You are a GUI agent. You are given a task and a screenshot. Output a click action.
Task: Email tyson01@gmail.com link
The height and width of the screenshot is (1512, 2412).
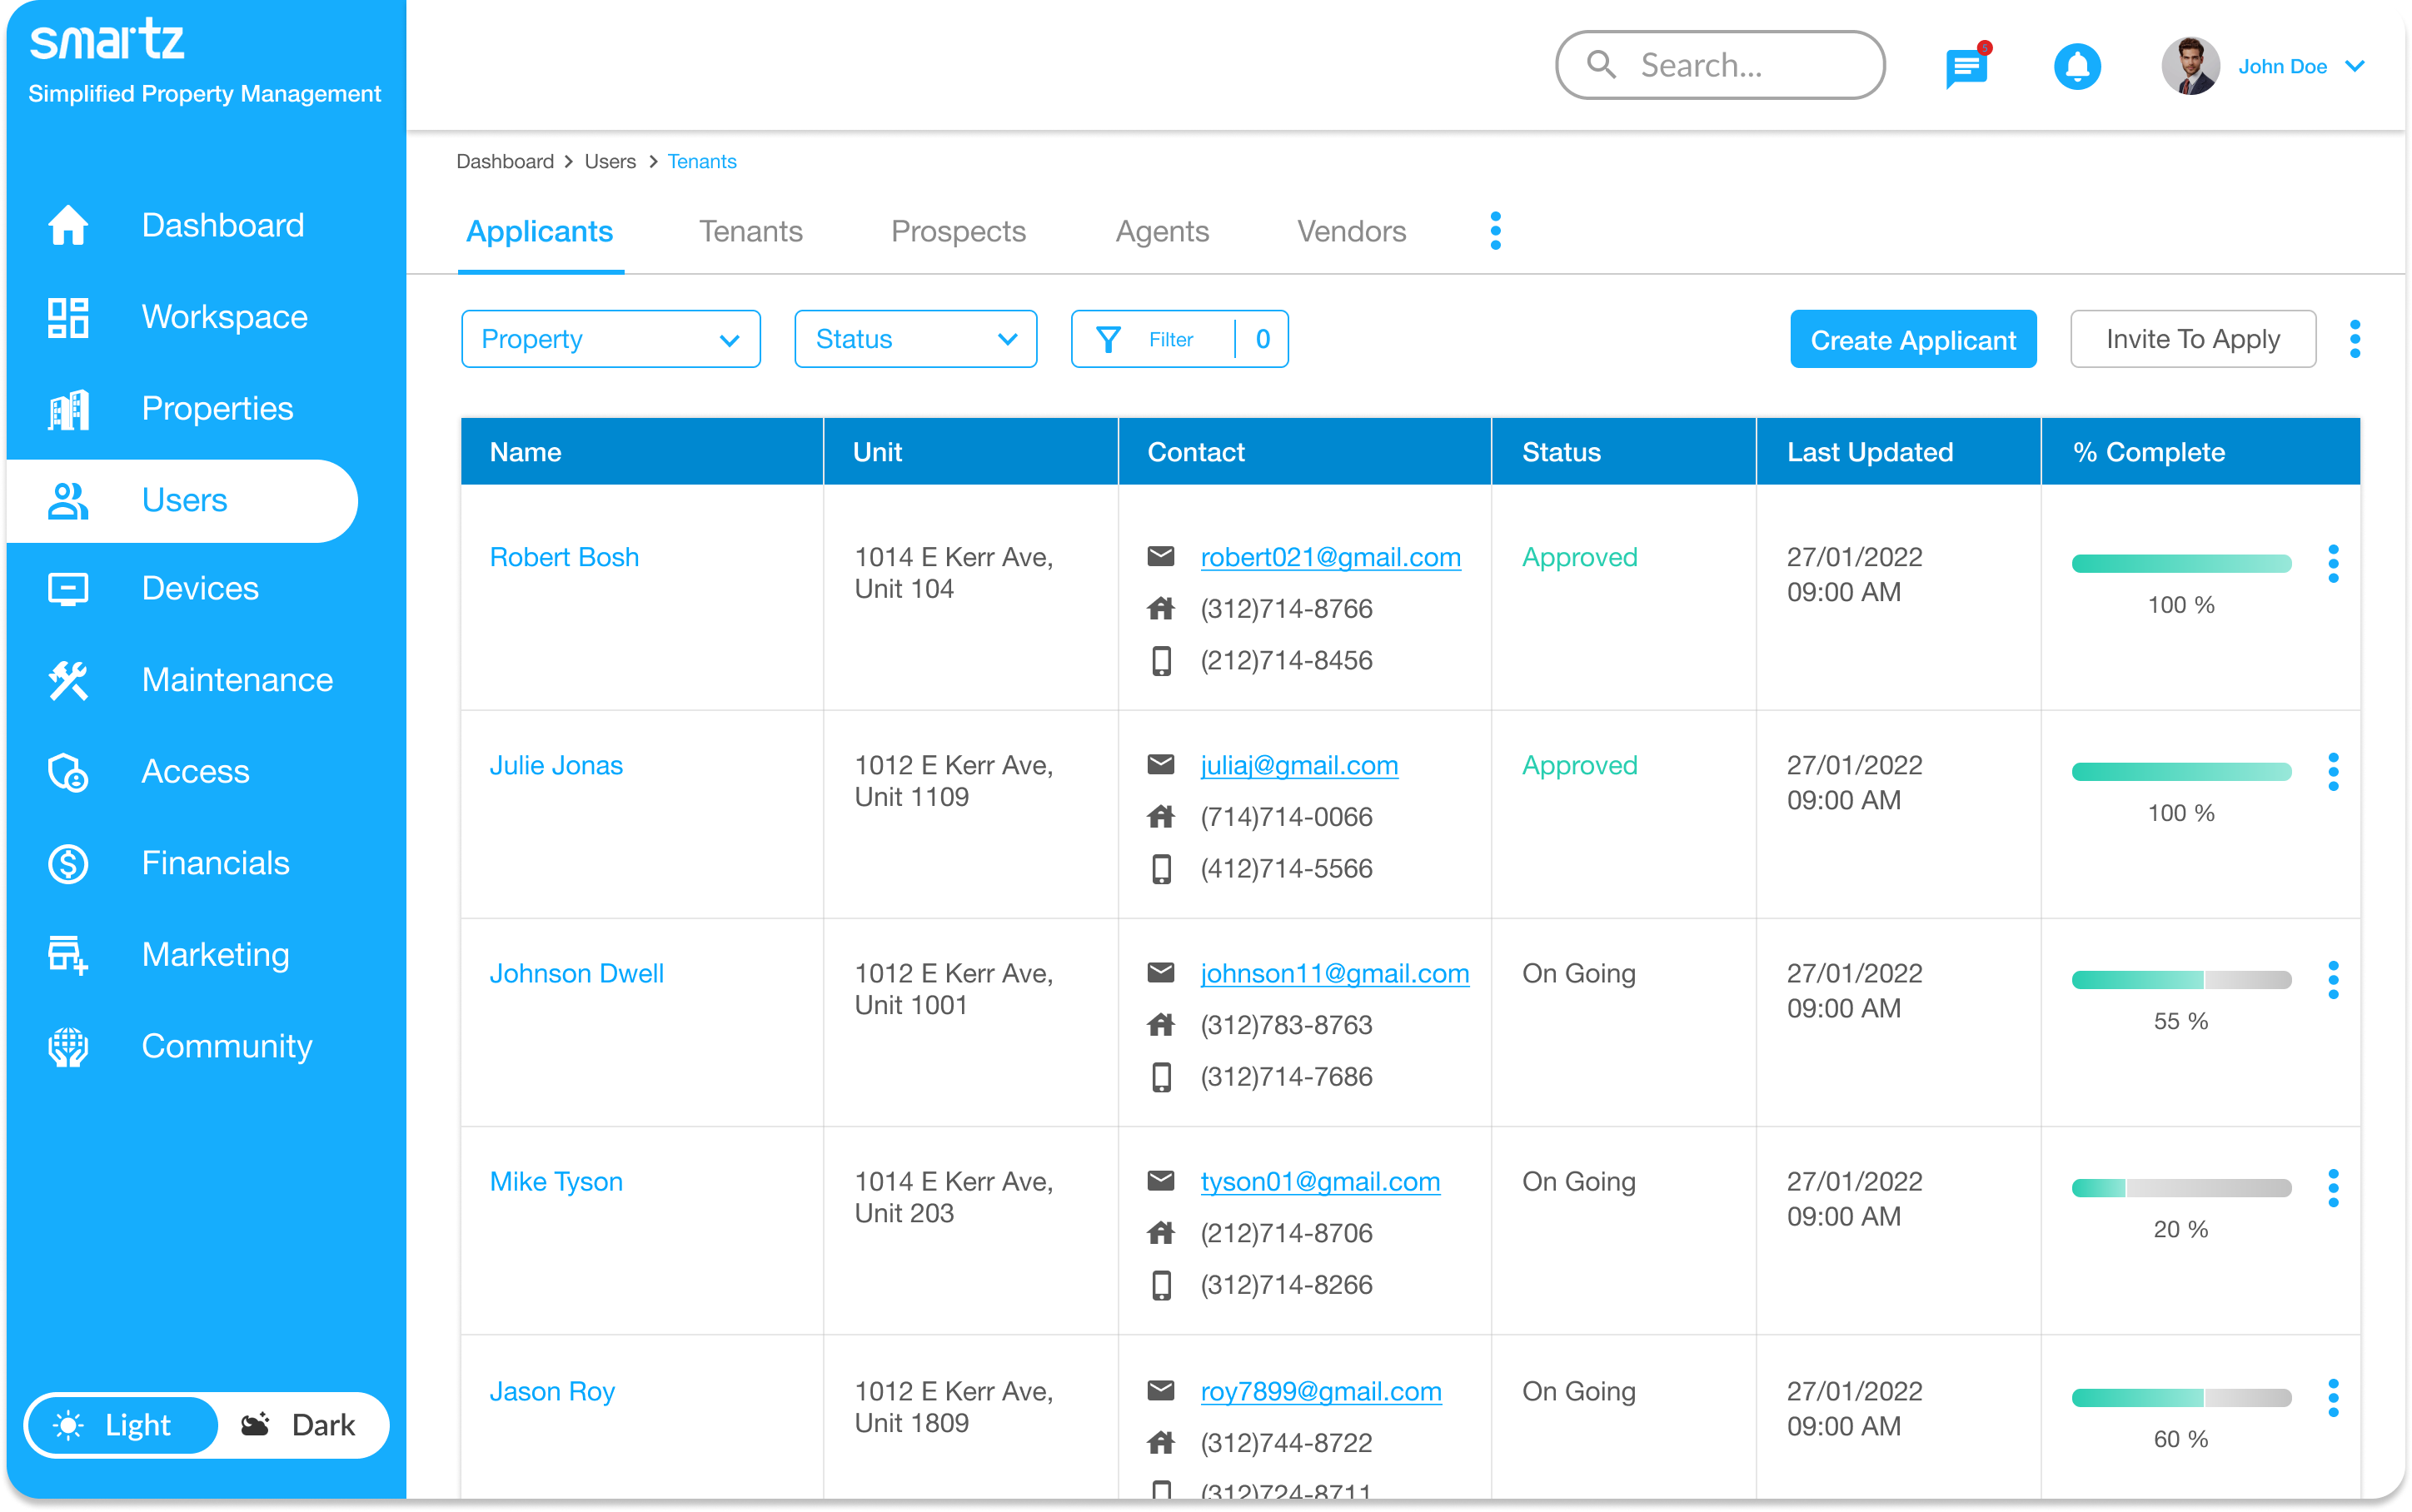[1320, 1181]
